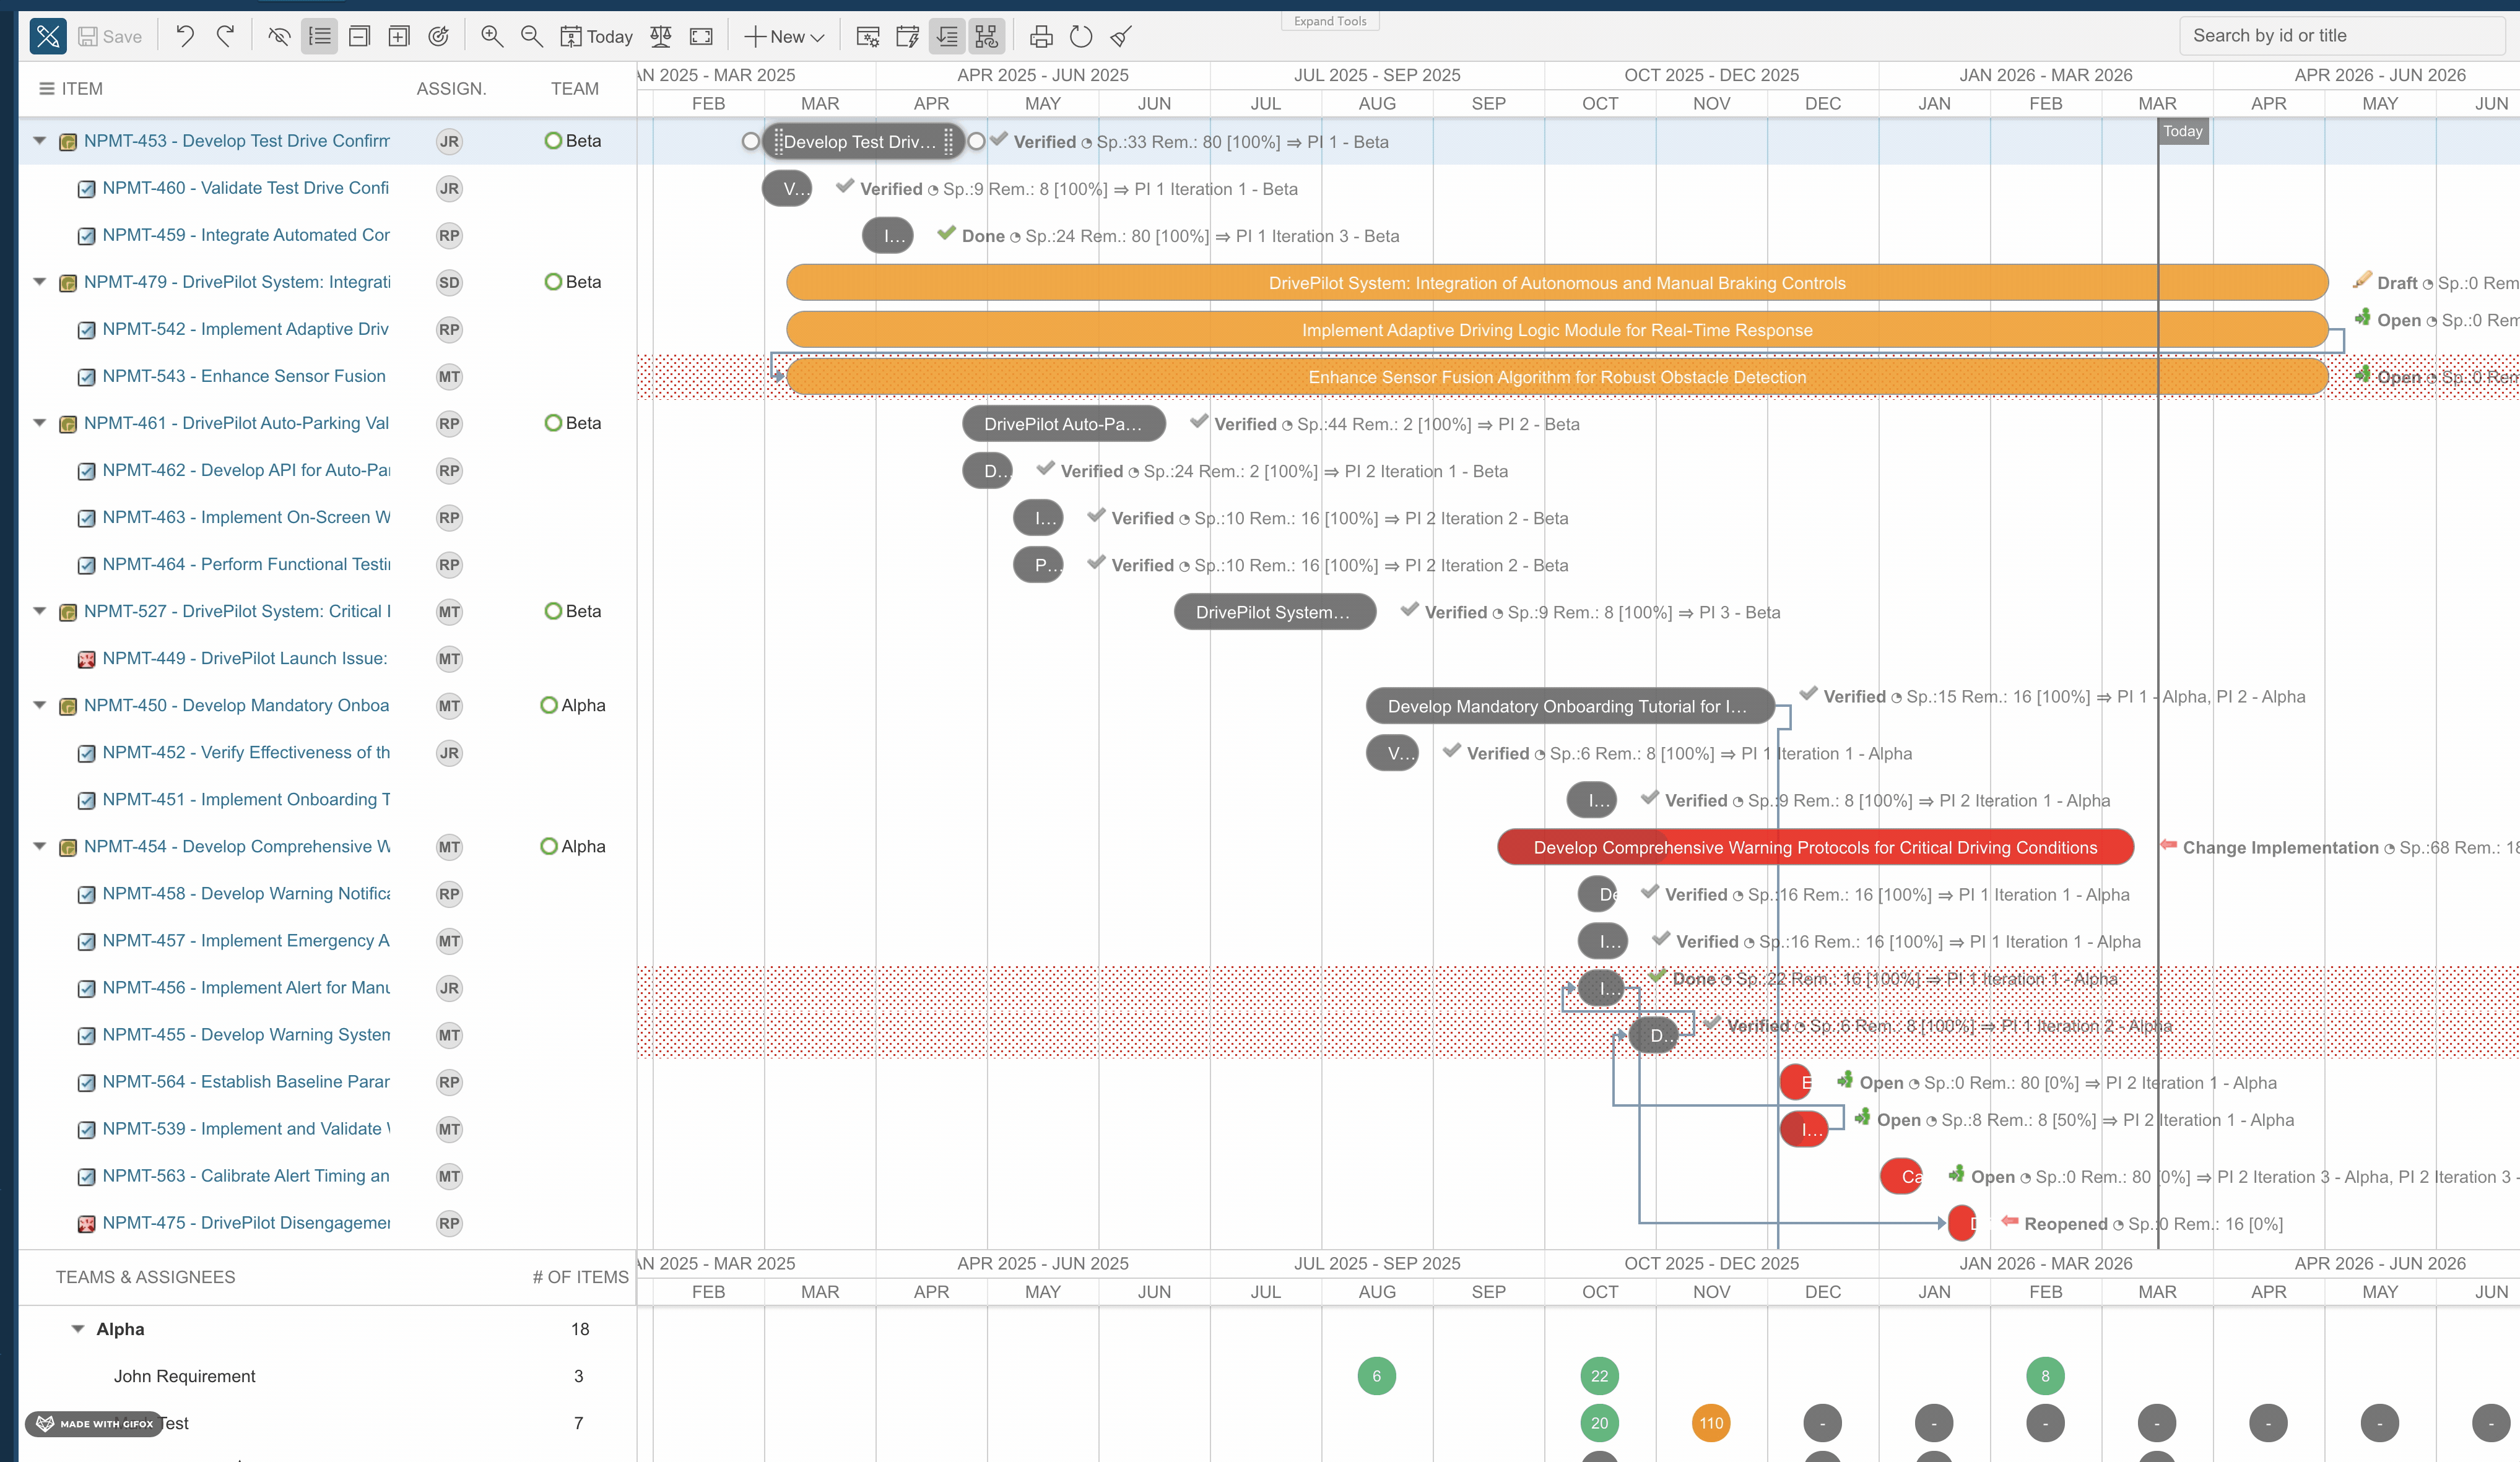
Task: Click the undo arrow icon
Action: (185, 37)
